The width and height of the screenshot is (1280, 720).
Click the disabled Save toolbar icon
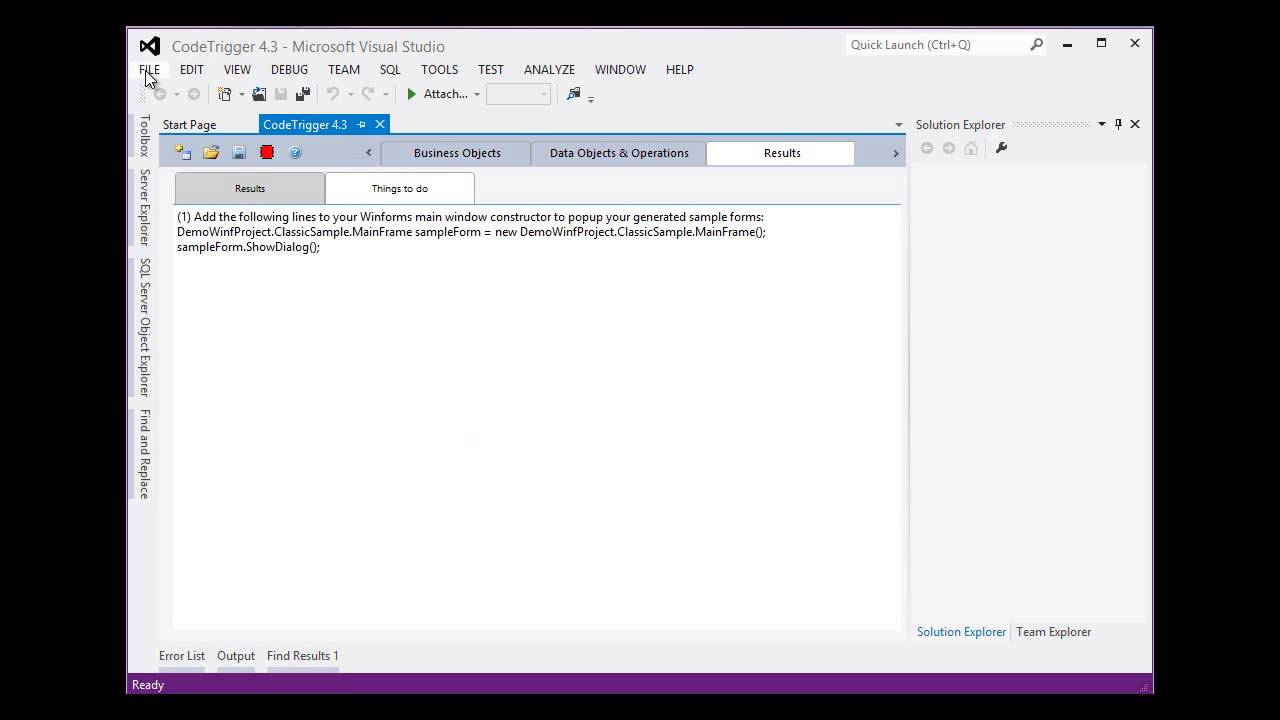click(281, 94)
